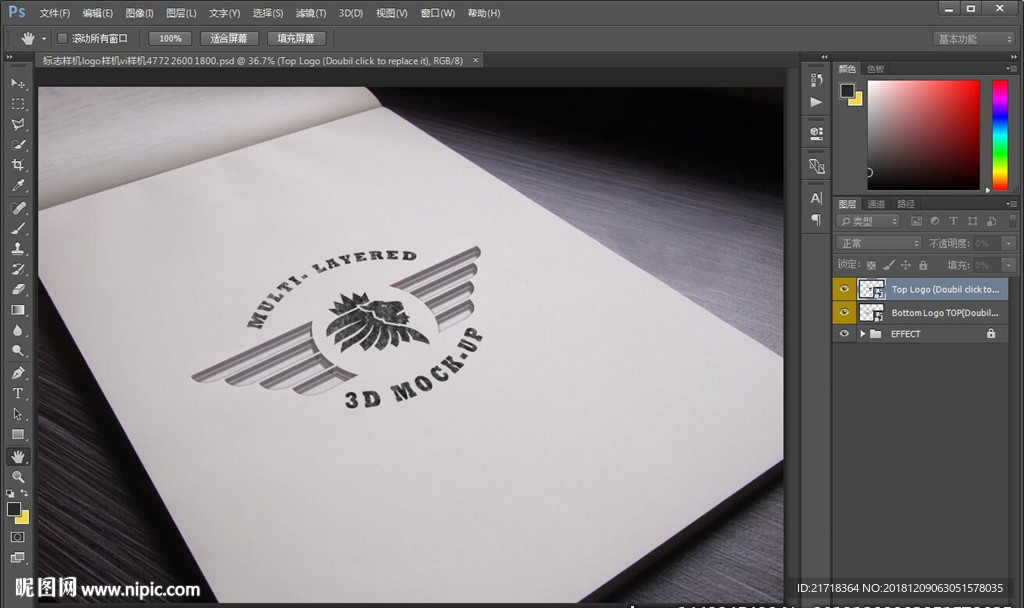
Task: Toggle lock all padlock in Layers panel
Action: [923, 265]
